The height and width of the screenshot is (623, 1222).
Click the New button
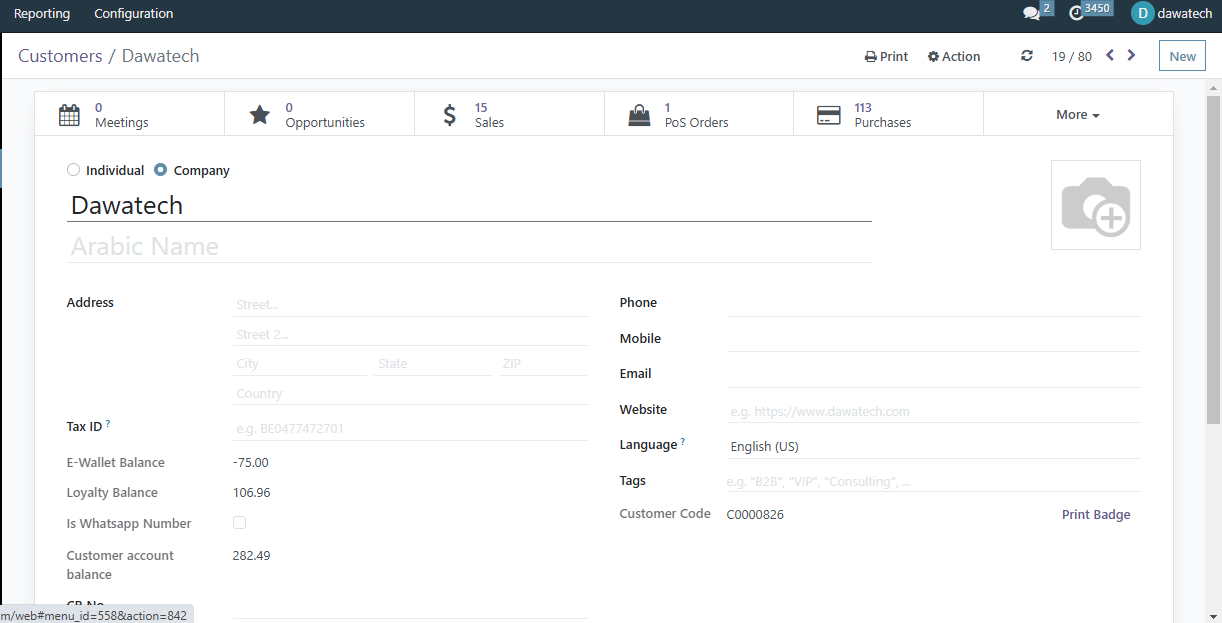[1183, 56]
